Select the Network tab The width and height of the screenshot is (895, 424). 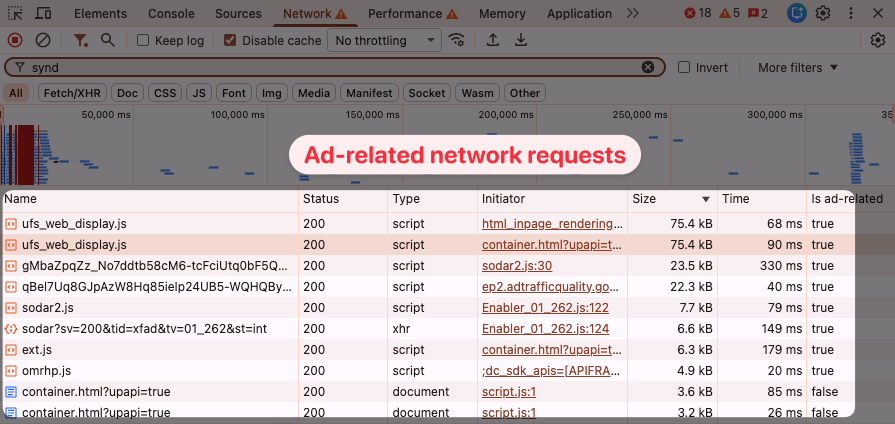tap(315, 14)
